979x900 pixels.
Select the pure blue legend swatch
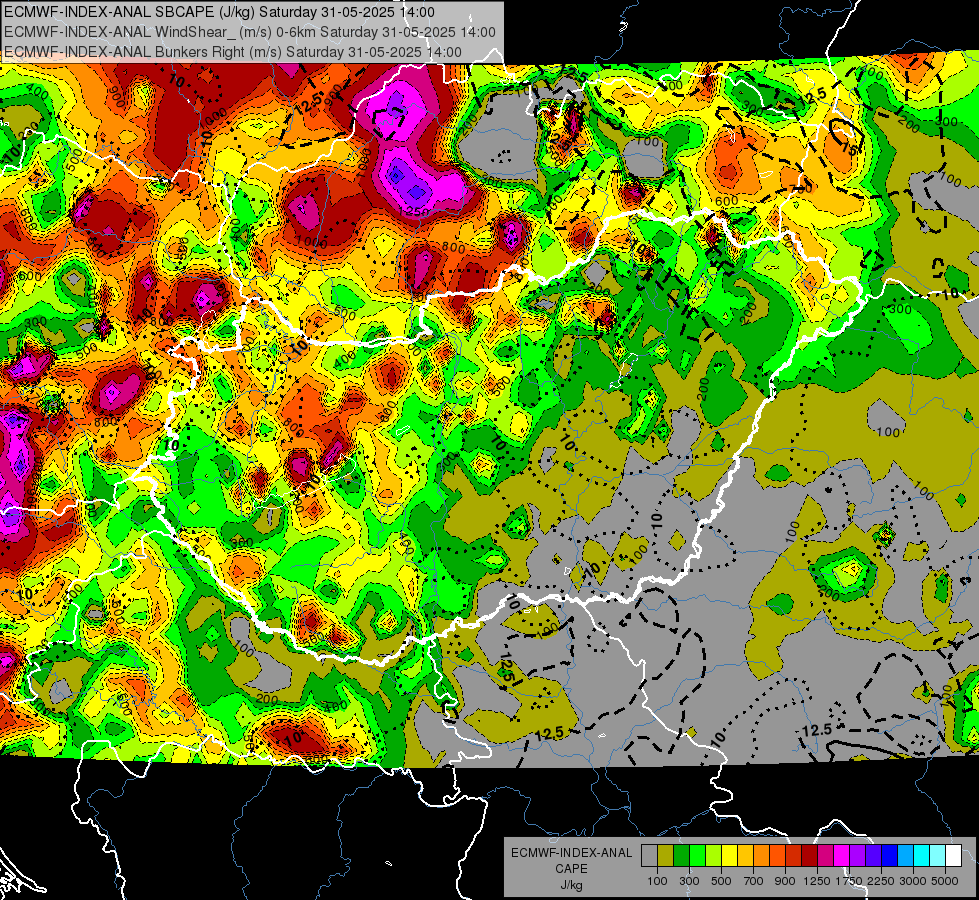(889, 855)
